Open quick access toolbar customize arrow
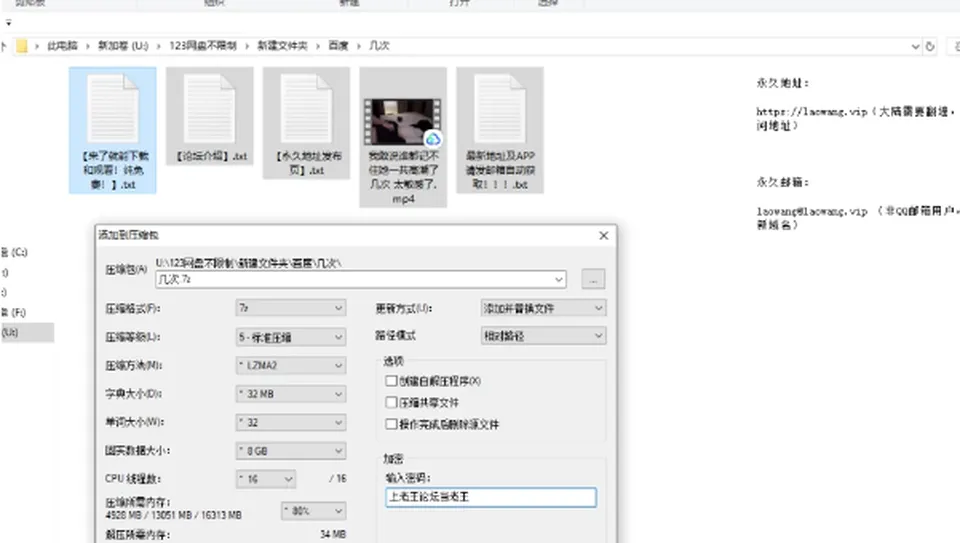The width and height of the screenshot is (960, 543). (x=8, y=23)
